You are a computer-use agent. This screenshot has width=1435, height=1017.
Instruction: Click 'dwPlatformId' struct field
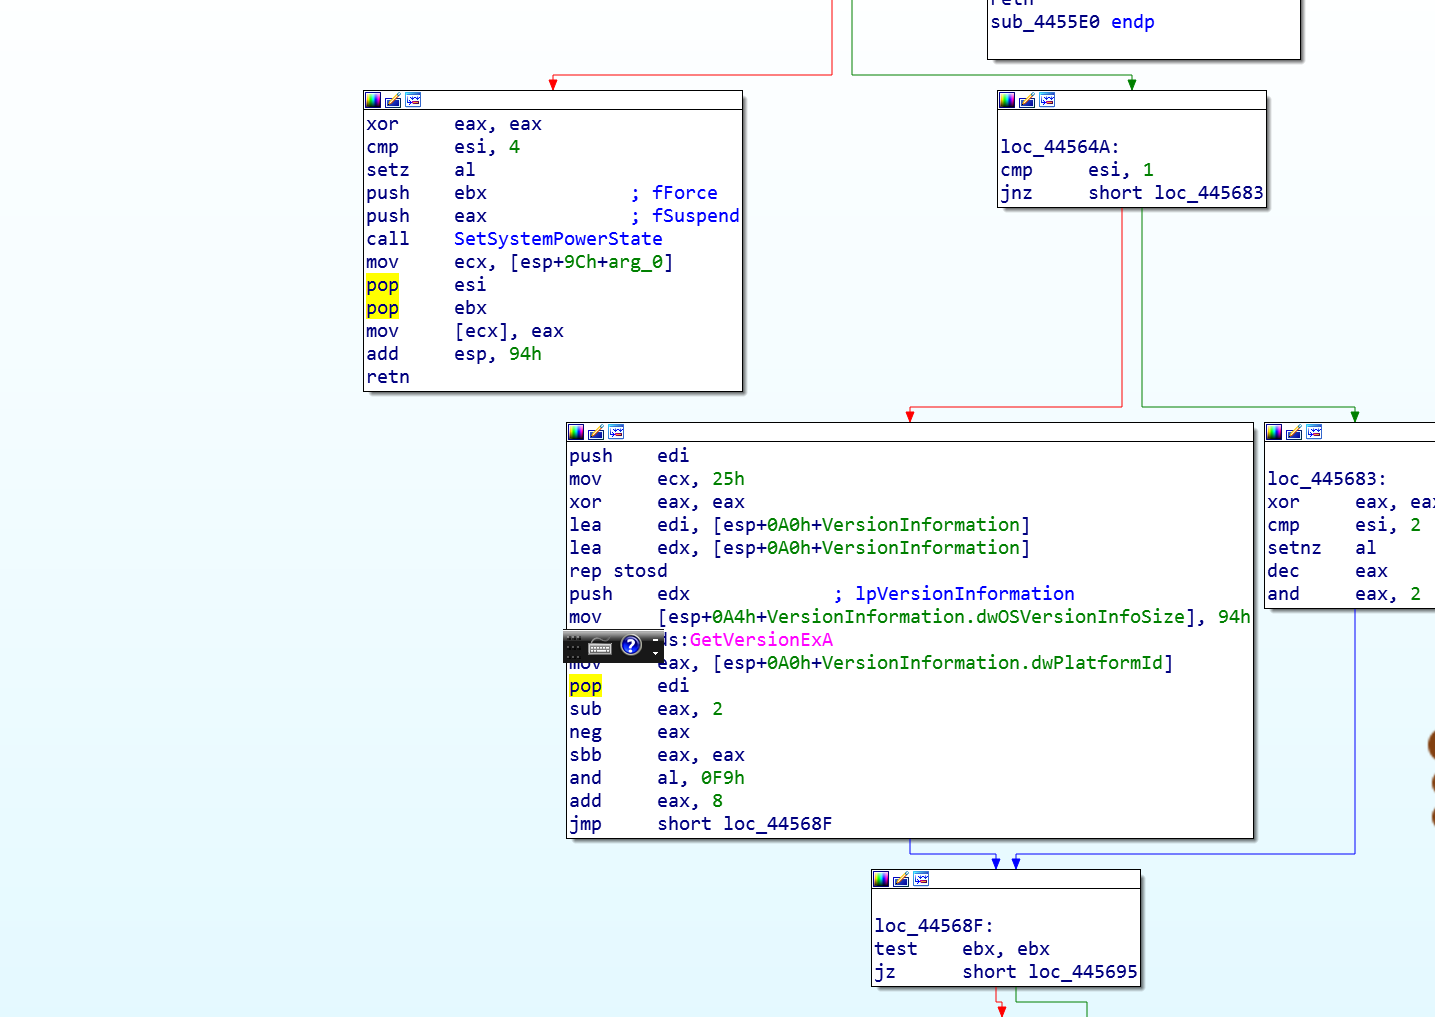(x=1097, y=663)
